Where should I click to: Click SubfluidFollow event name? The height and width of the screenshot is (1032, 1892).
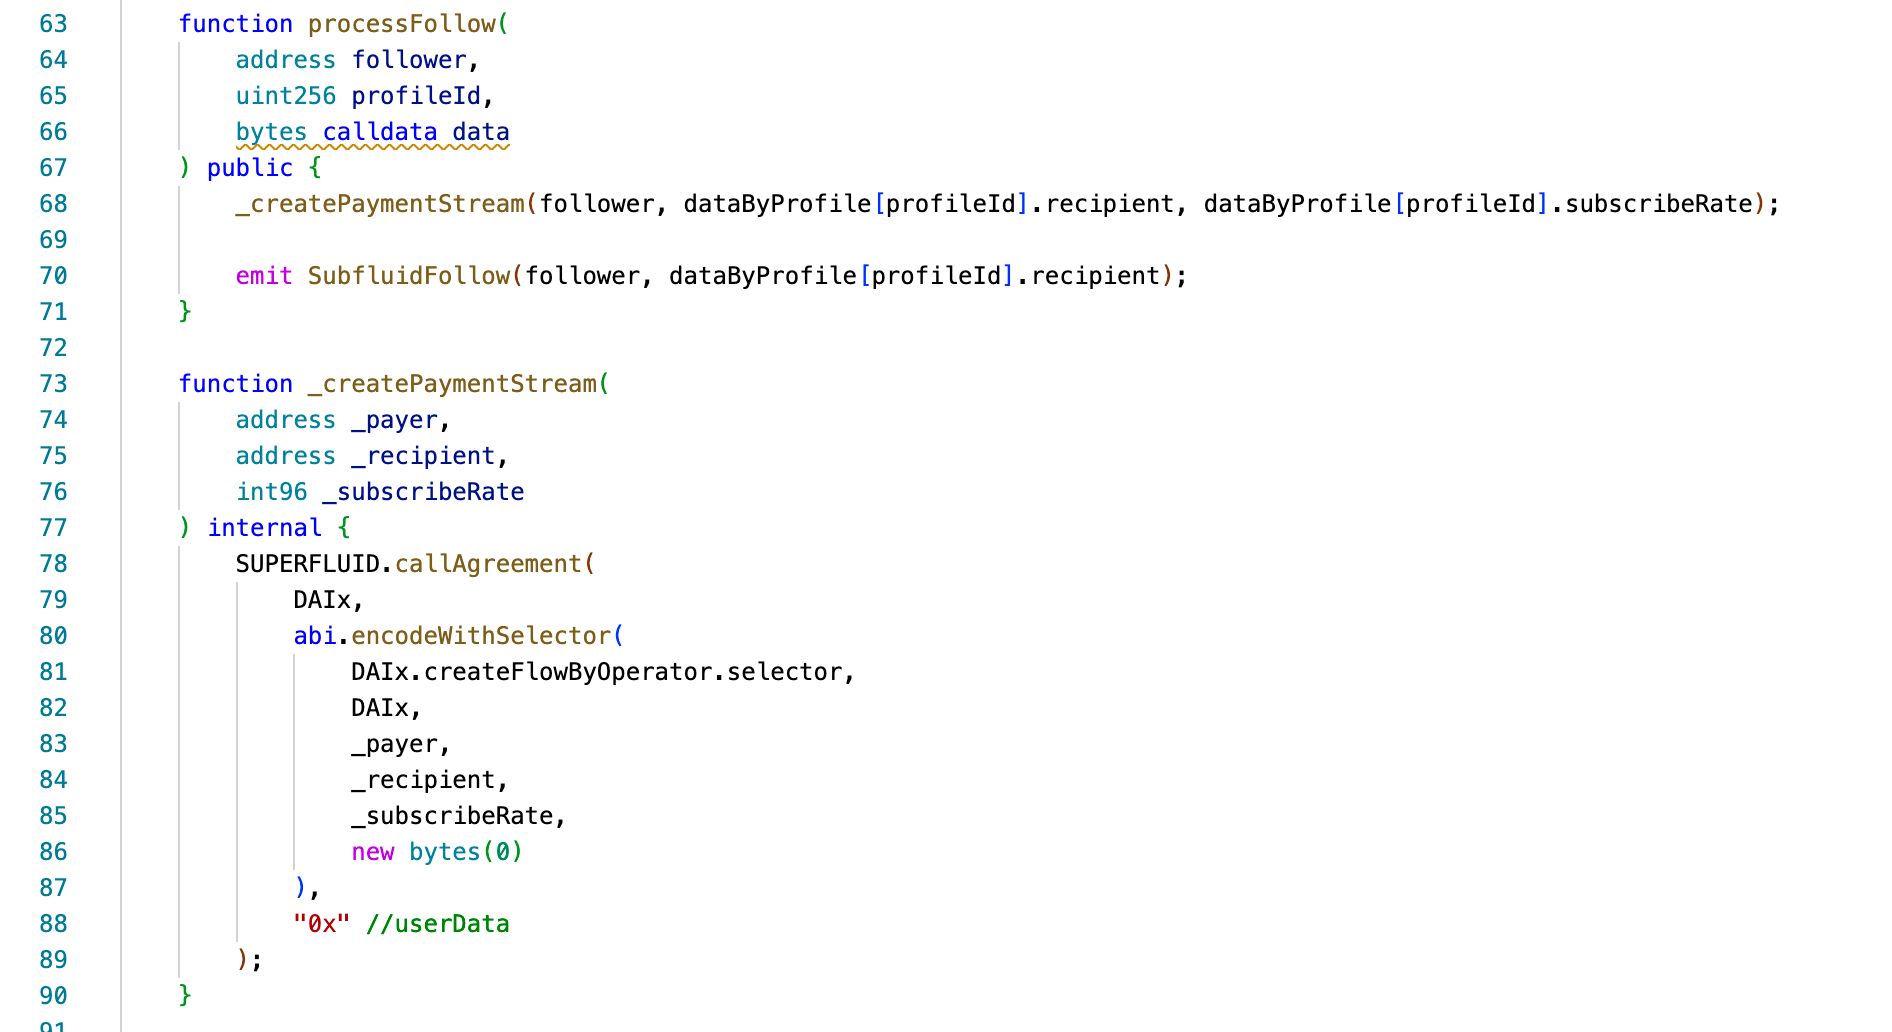click(x=409, y=276)
